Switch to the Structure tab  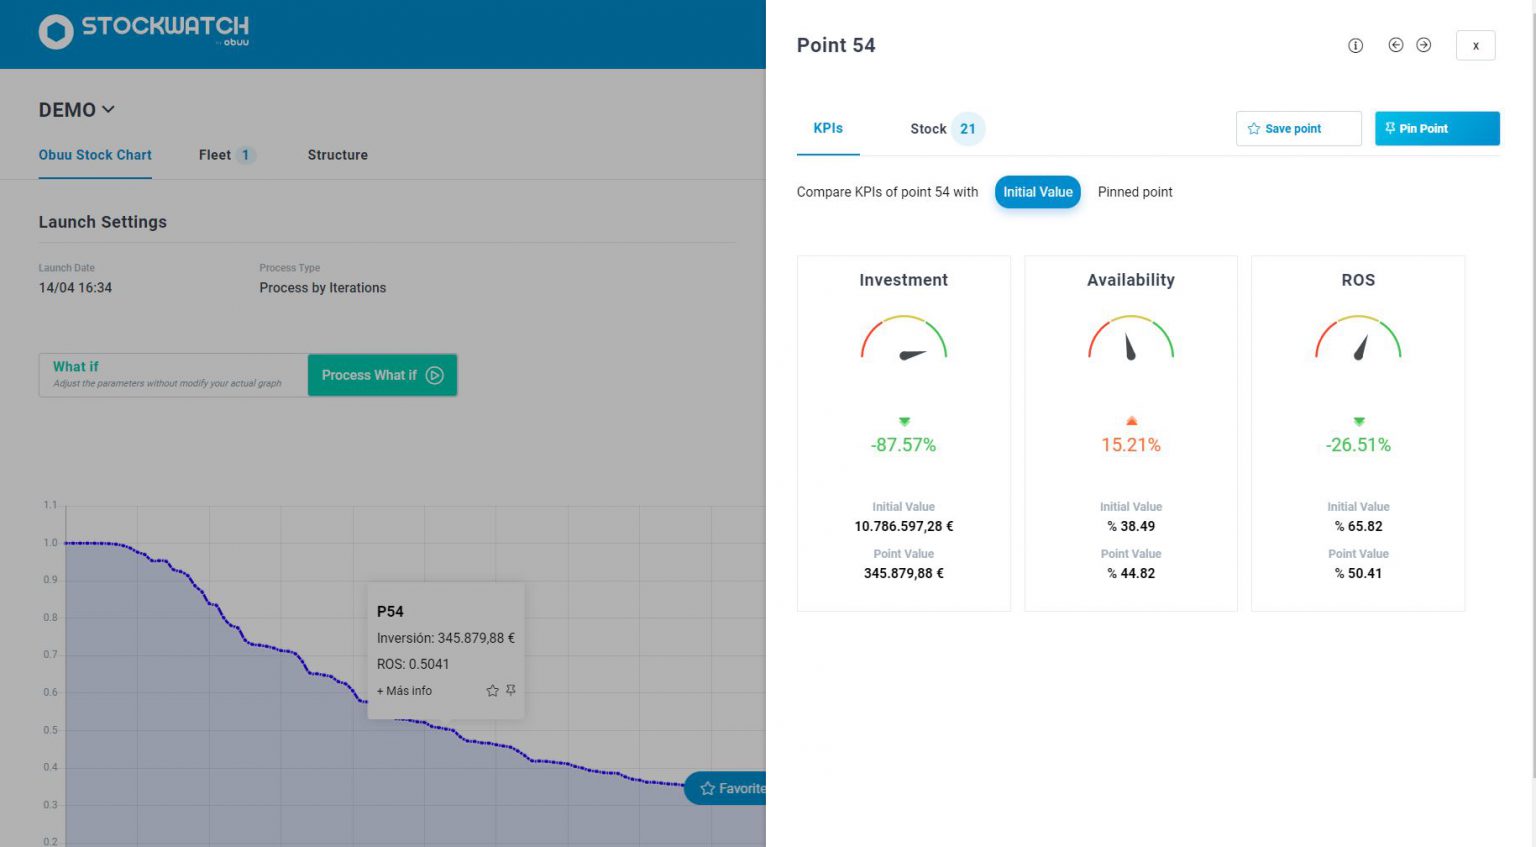coord(337,155)
